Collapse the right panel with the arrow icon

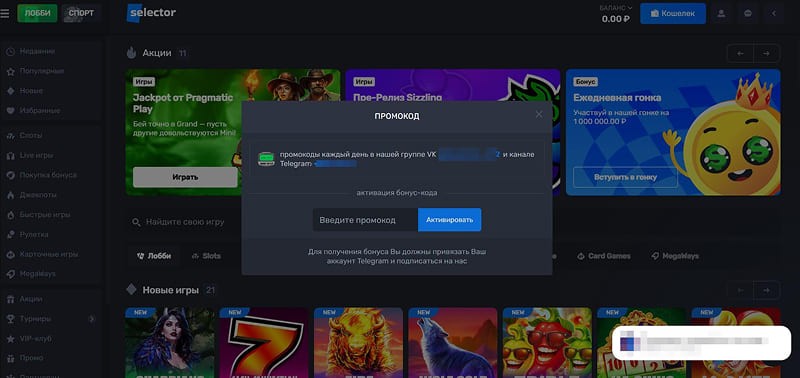pos(774,13)
